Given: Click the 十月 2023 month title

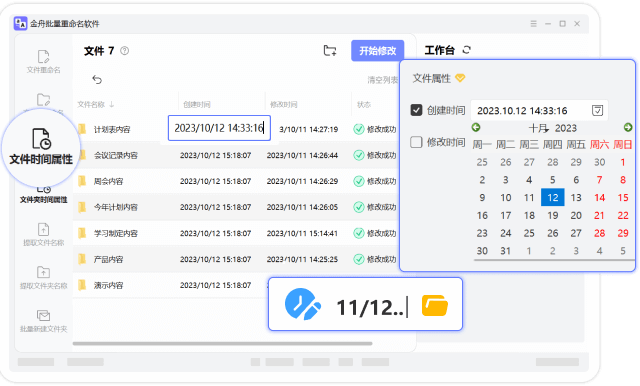Looking at the screenshot, I should click(553, 128).
